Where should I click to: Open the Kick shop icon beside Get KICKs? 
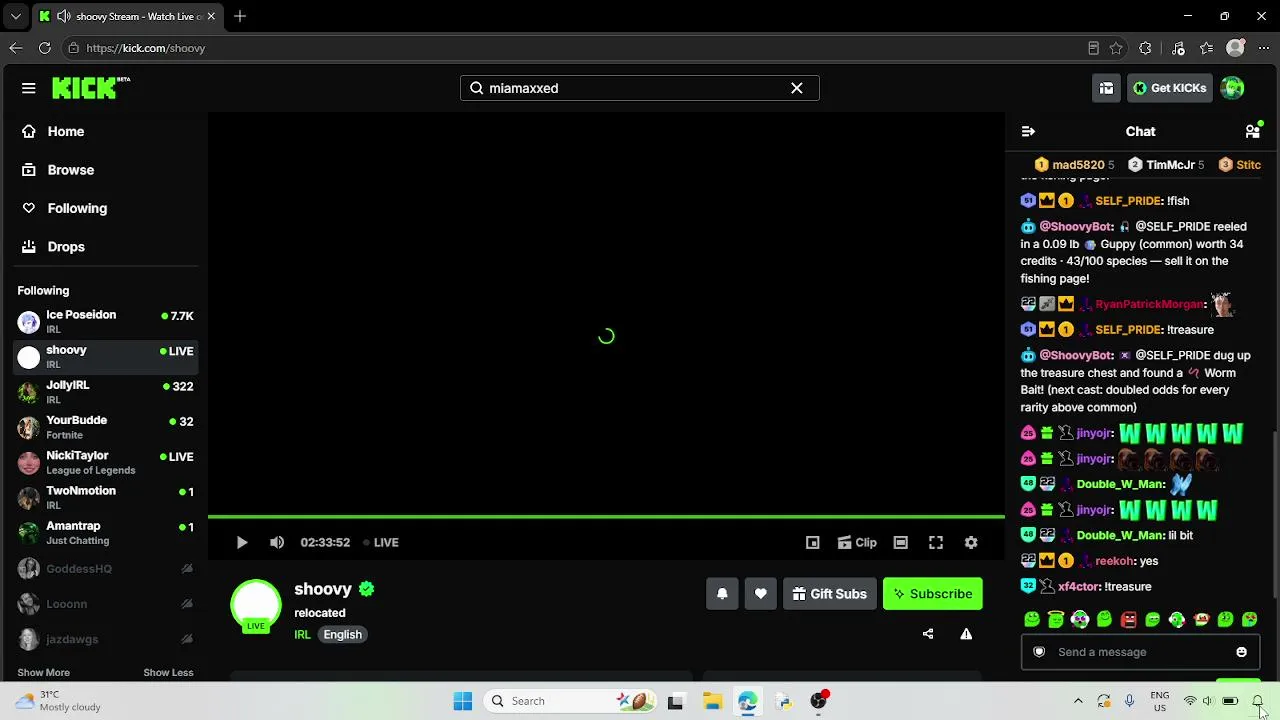click(1106, 88)
